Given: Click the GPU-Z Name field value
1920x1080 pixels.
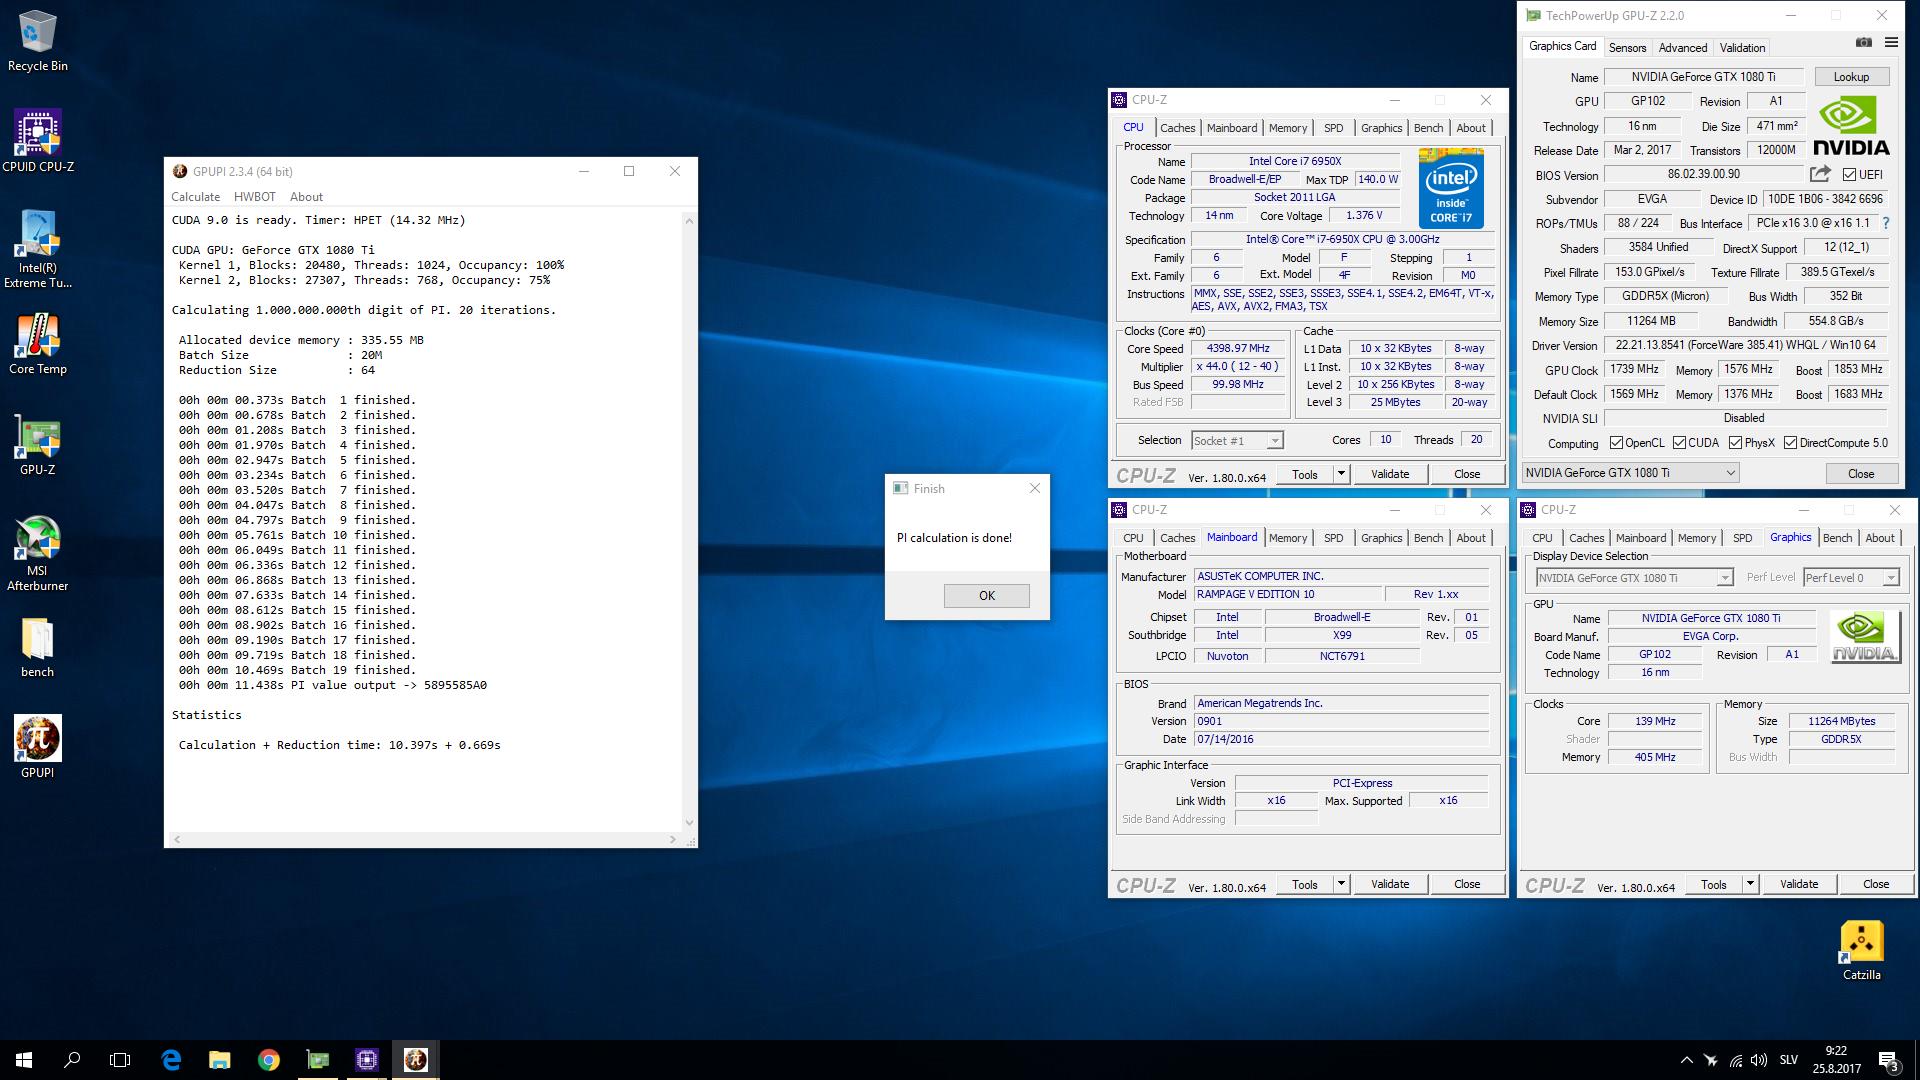Looking at the screenshot, I should click(1703, 77).
